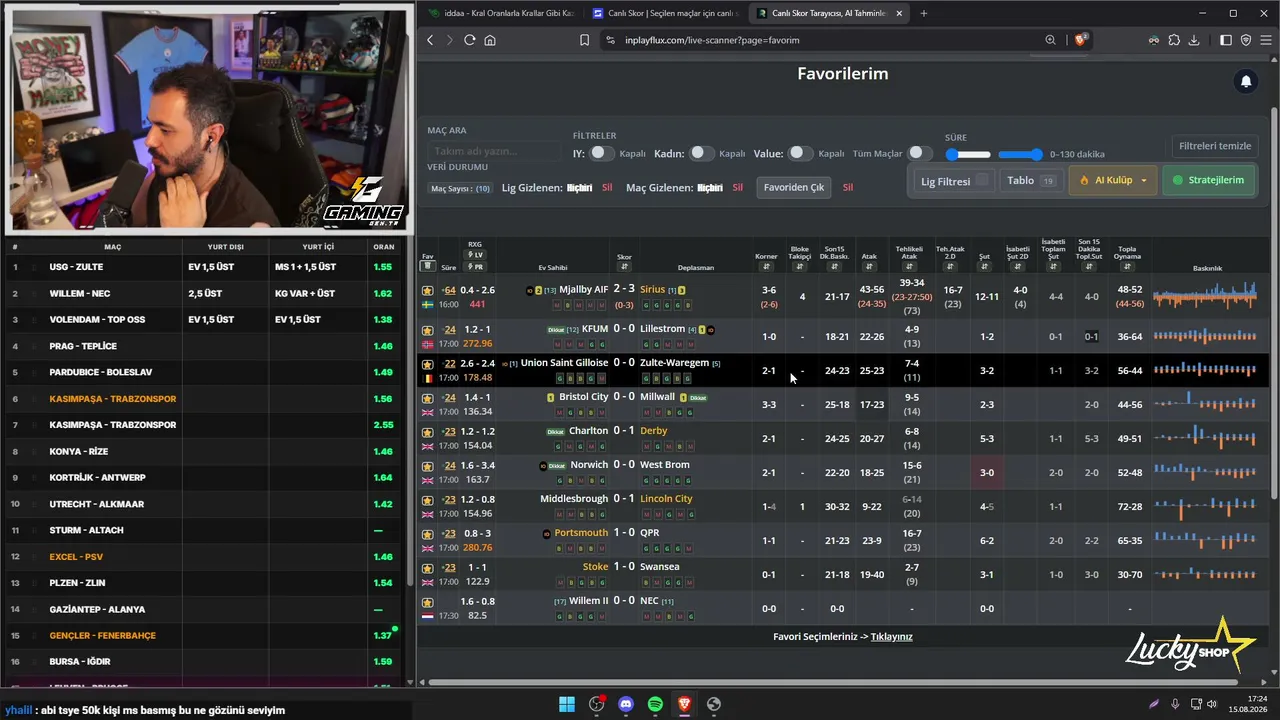This screenshot has height=720, width=1280.
Task: Sort the Atak column
Action: 869,267
